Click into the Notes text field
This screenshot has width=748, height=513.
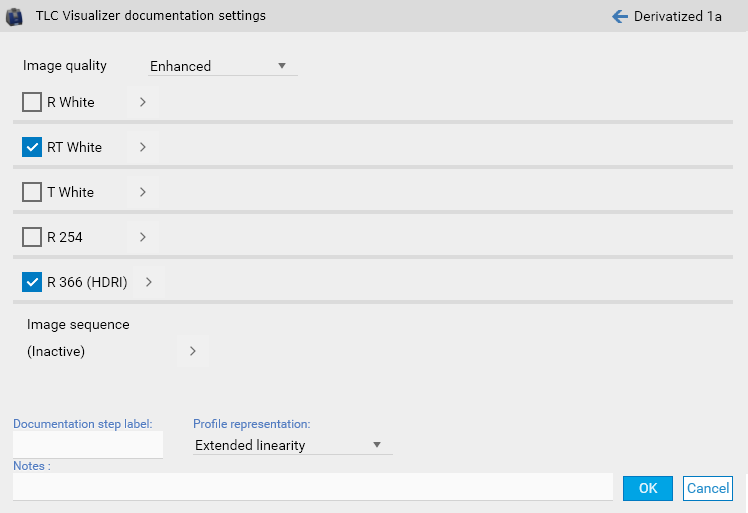click(312, 487)
